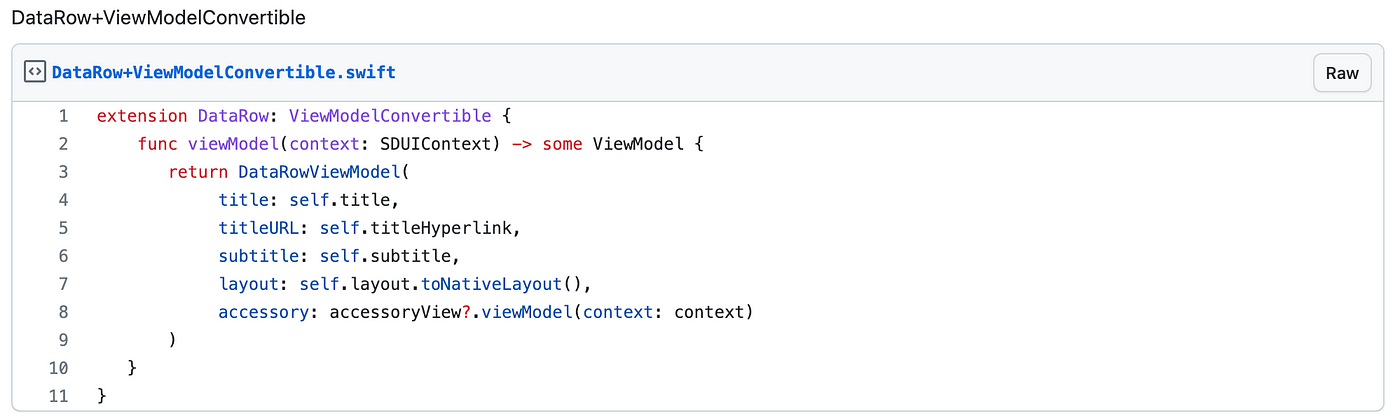This screenshot has height=420, width=1400.
Task: Select line number 5
Action: pos(63,228)
